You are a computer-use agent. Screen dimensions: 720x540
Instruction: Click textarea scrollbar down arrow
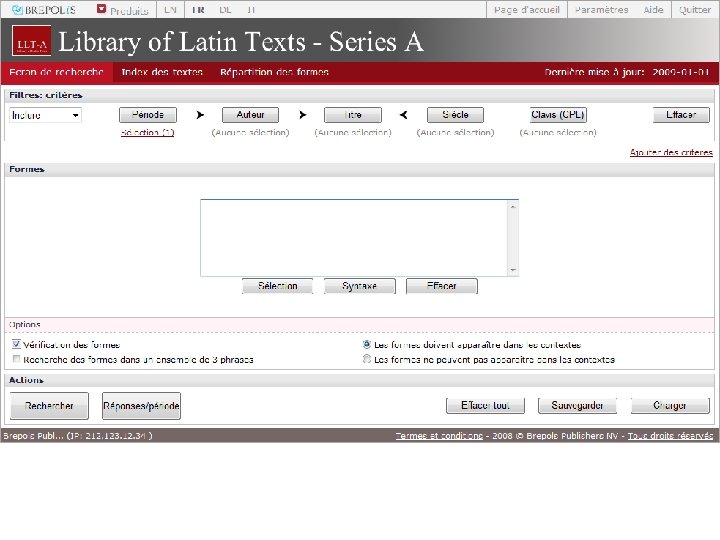(513, 270)
